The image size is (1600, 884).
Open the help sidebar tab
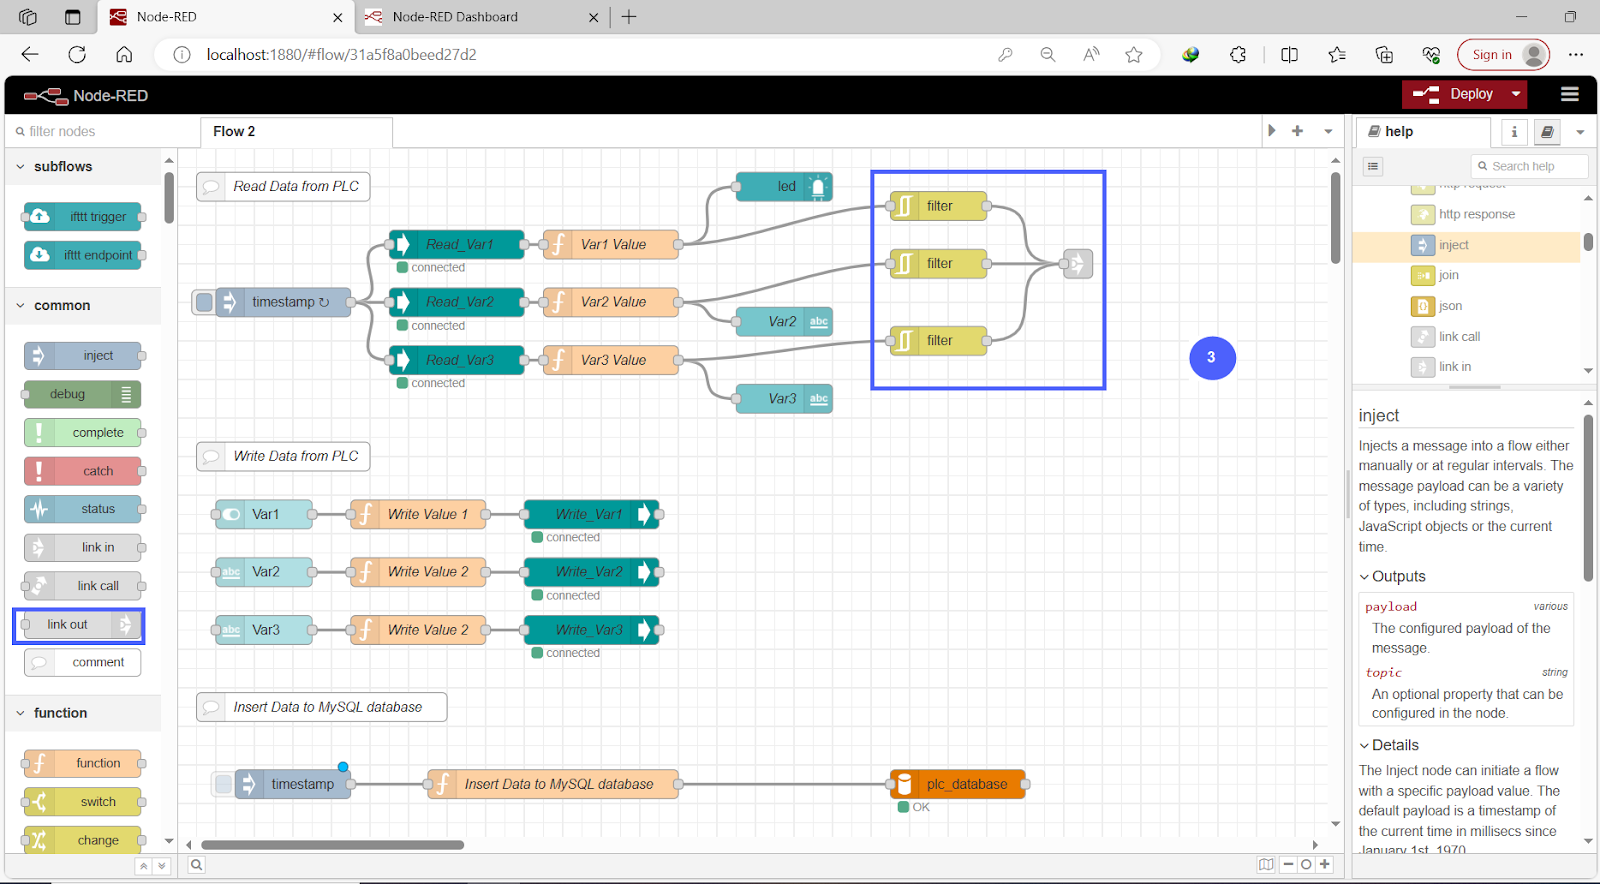coord(1423,131)
